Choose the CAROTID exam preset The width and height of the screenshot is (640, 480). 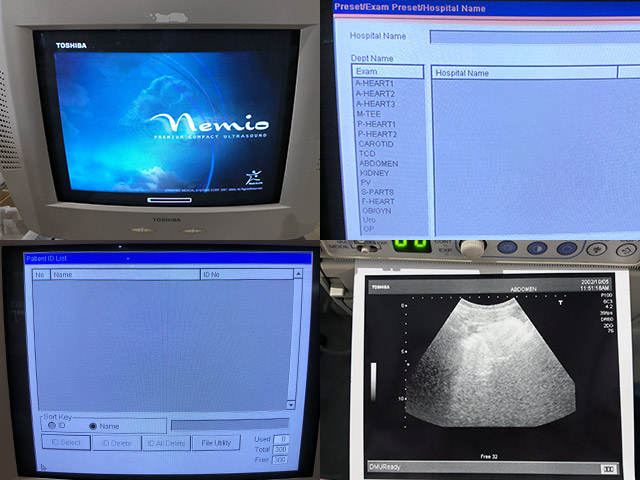pyautogui.click(x=376, y=144)
